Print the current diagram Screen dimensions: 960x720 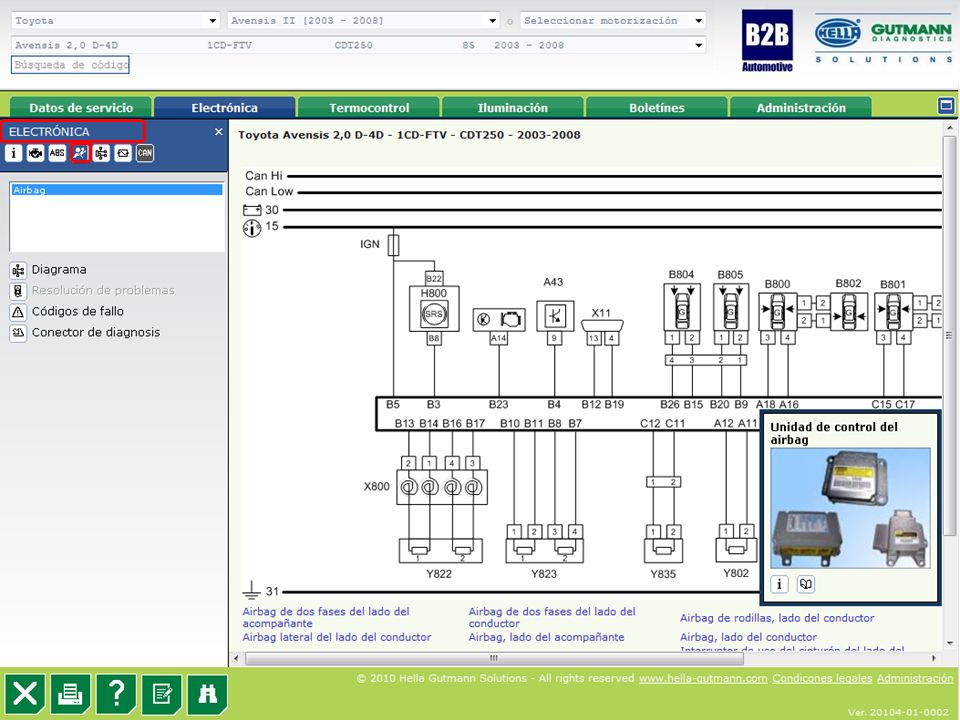70,694
